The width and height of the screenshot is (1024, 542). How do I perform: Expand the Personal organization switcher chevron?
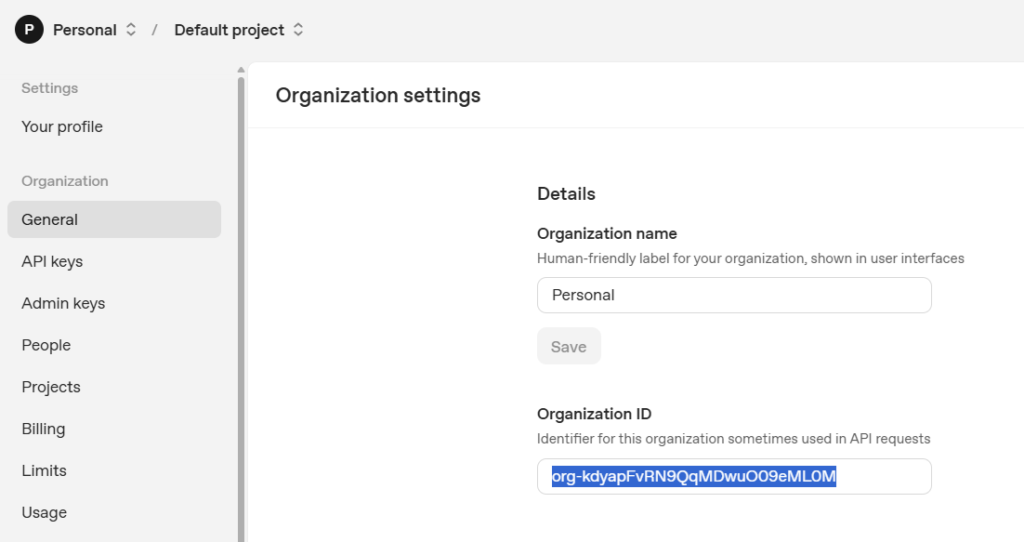pos(131,30)
